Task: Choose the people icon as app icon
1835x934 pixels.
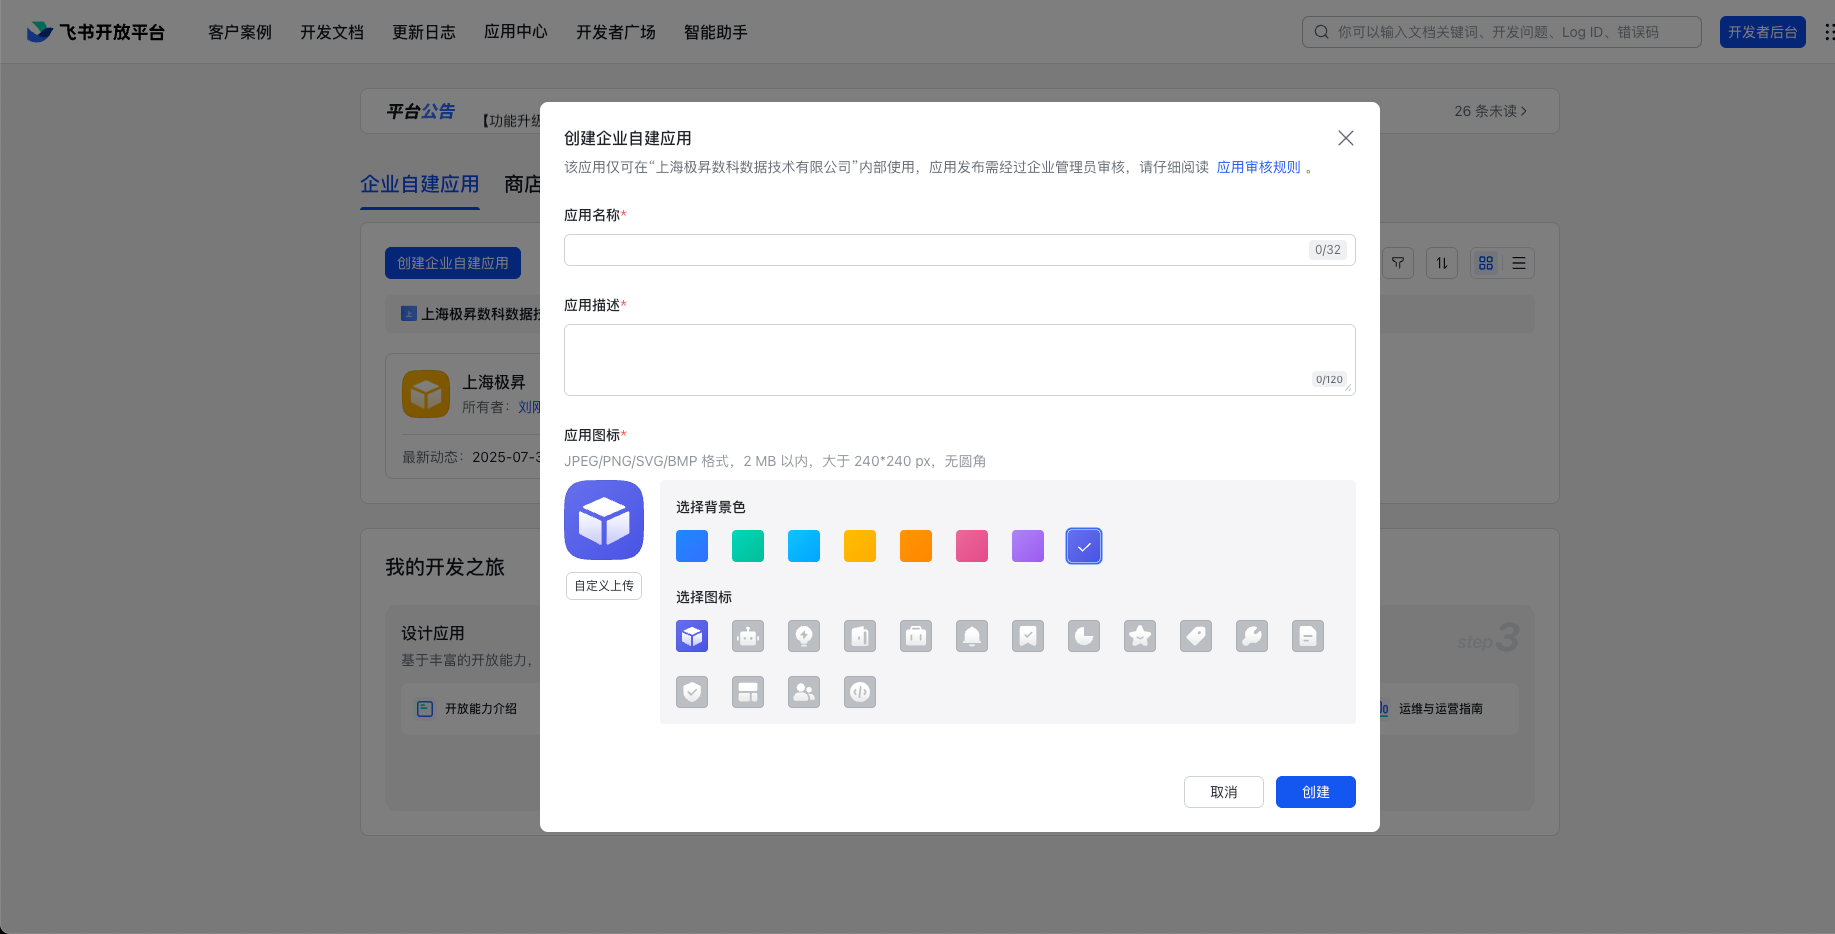Action: coord(803,691)
